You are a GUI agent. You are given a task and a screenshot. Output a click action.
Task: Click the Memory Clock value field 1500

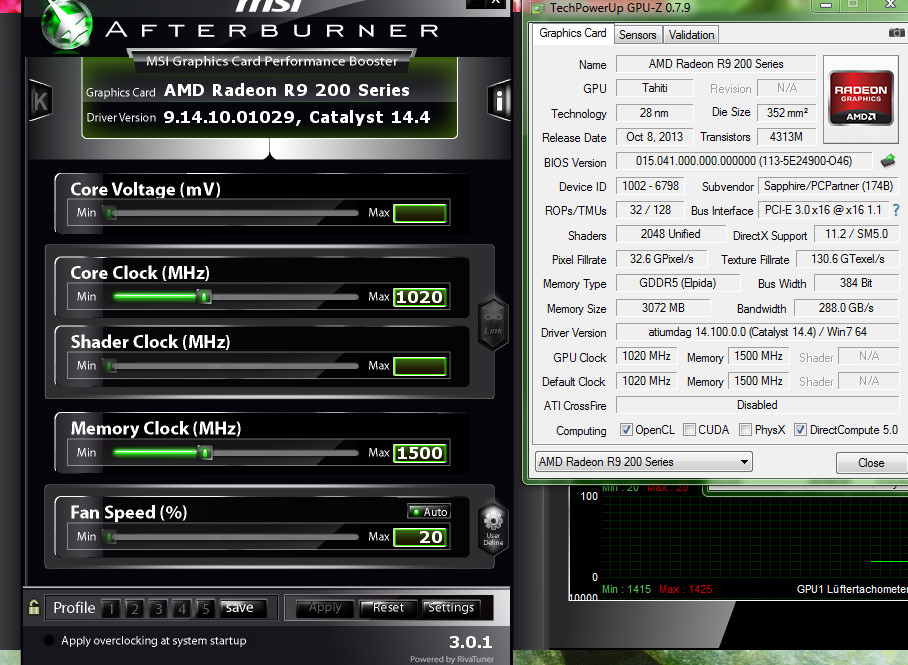click(420, 453)
